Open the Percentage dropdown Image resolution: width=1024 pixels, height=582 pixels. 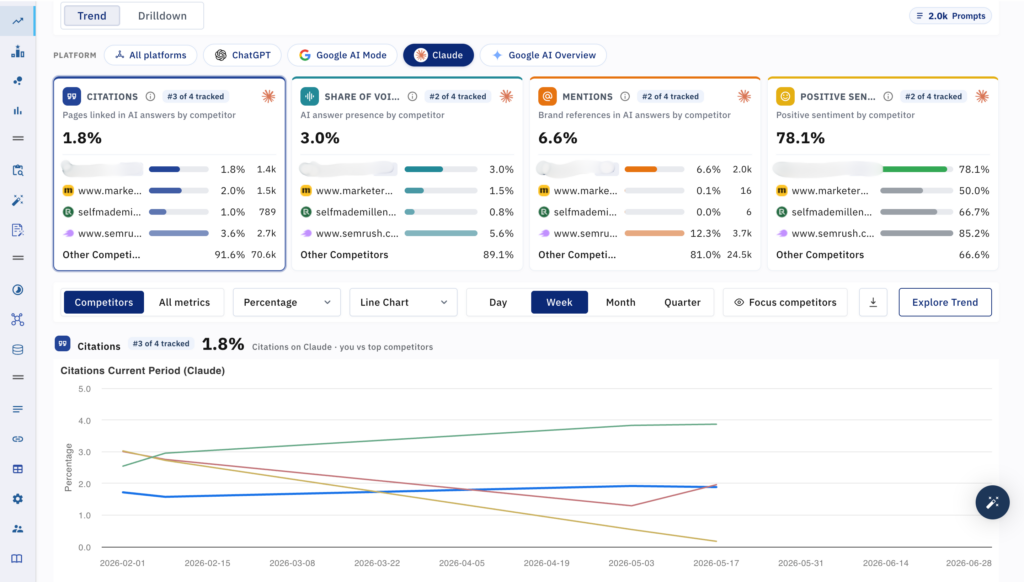pyautogui.click(x=287, y=302)
